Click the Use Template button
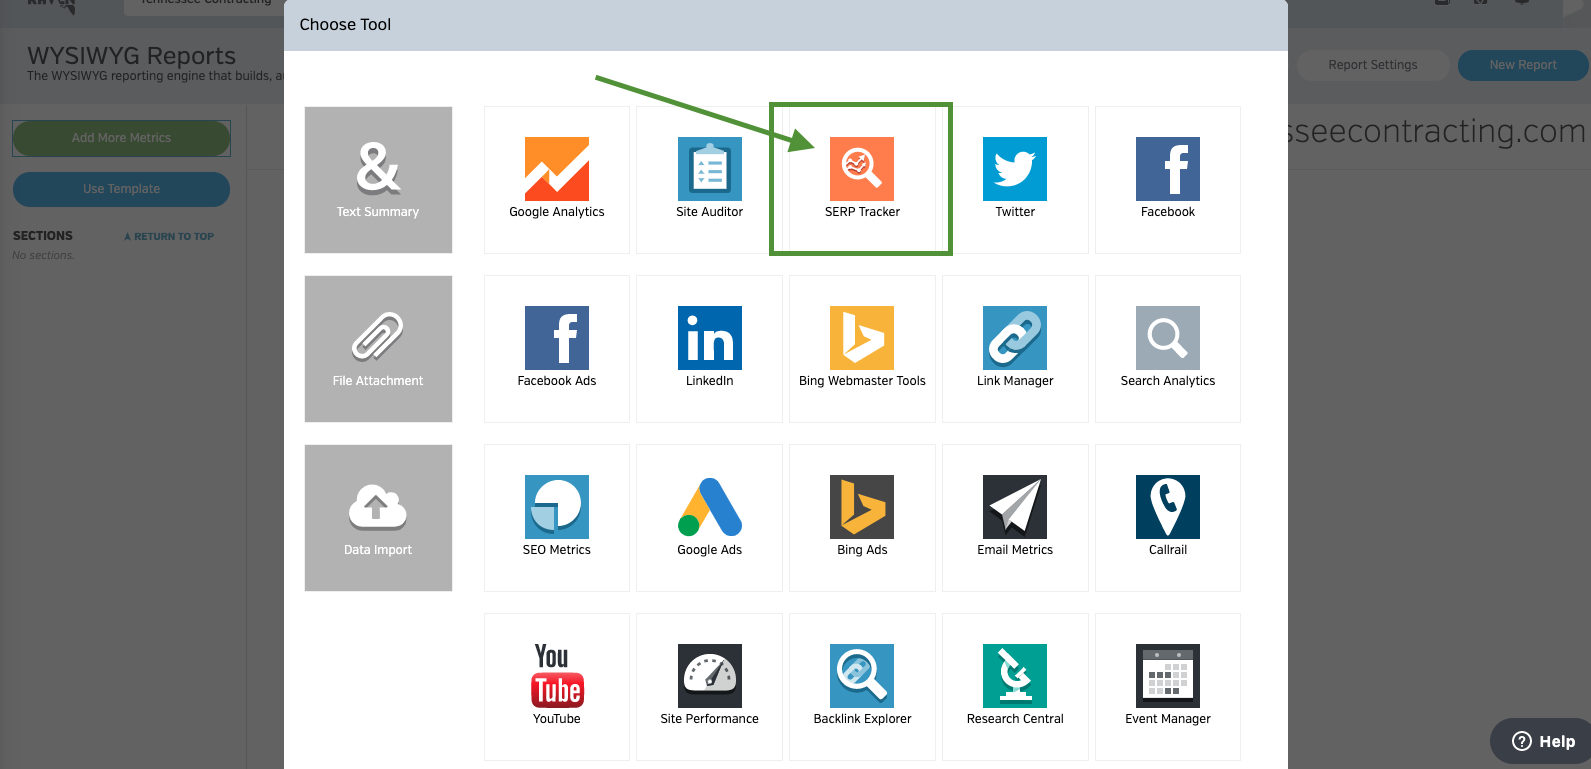1591x769 pixels. click(121, 189)
